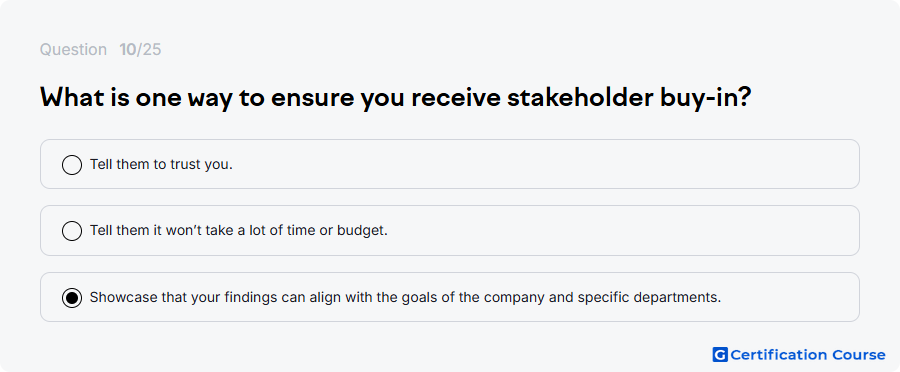Click the current question number 10
900x372 pixels.
point(127,50)
